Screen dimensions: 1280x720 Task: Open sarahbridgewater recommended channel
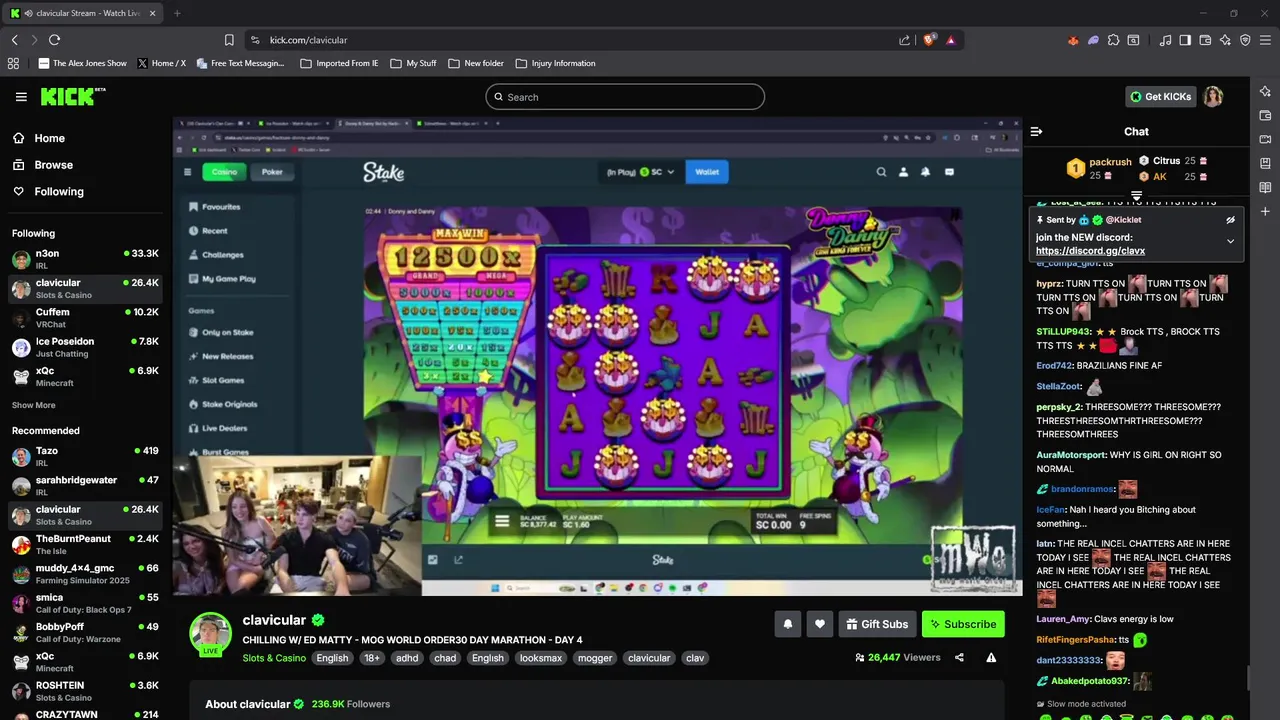click(85, 486)
